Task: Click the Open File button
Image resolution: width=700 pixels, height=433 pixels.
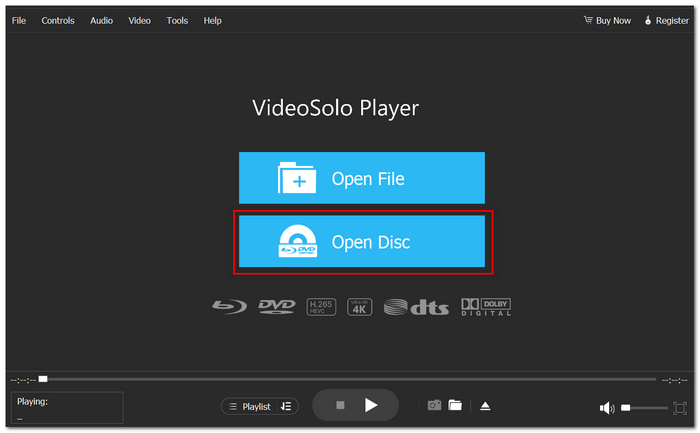Action: click(x=362, y=178)
